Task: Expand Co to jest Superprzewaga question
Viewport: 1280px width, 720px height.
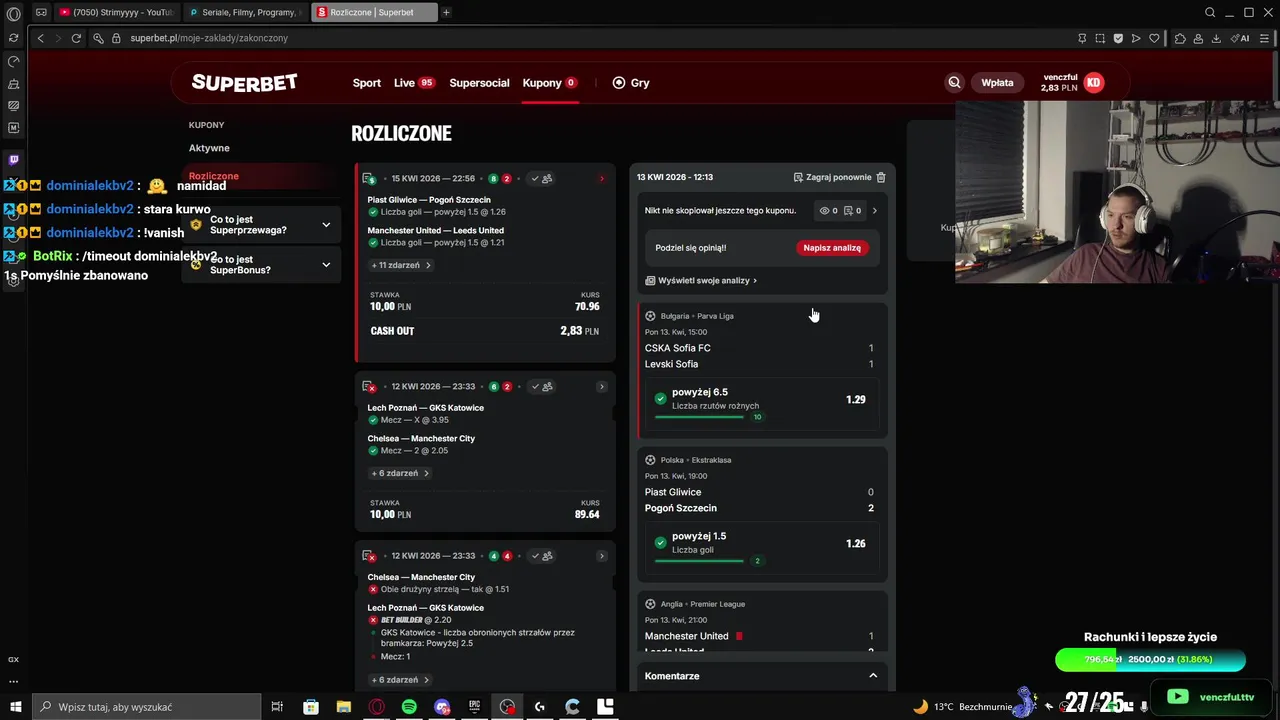Action: (261, 225)
